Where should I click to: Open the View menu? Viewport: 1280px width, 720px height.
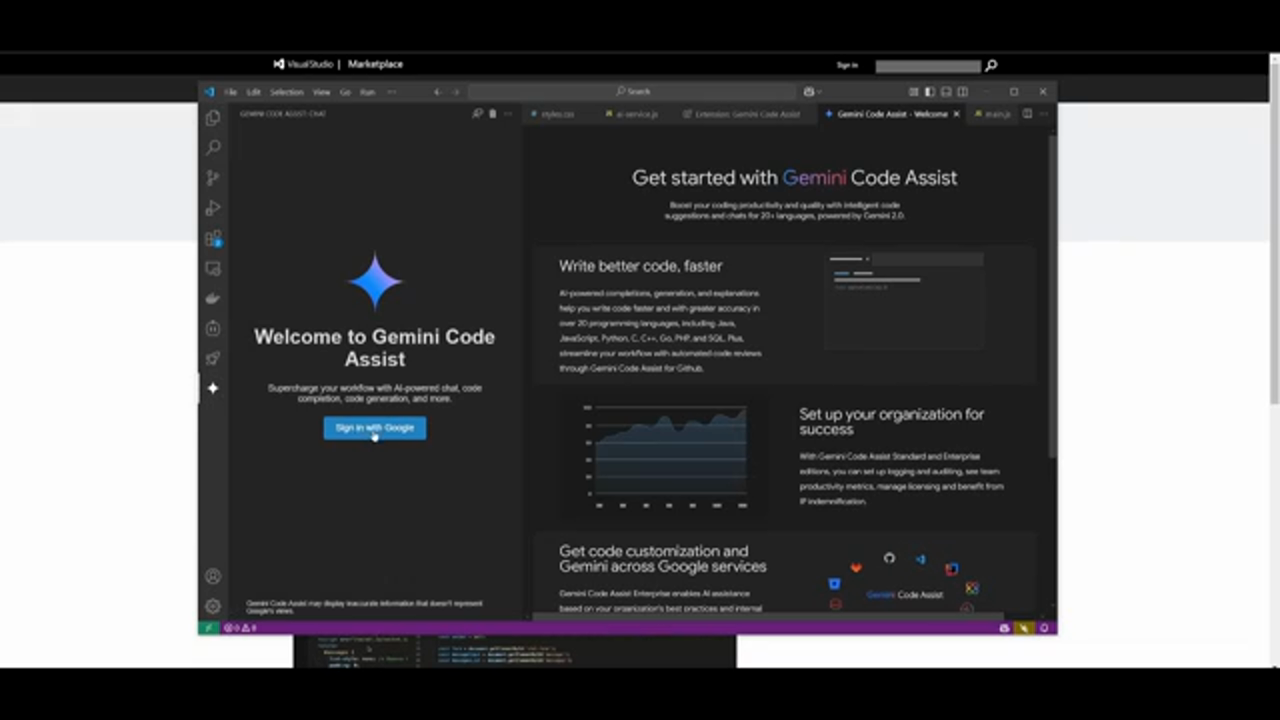(321, 92)
